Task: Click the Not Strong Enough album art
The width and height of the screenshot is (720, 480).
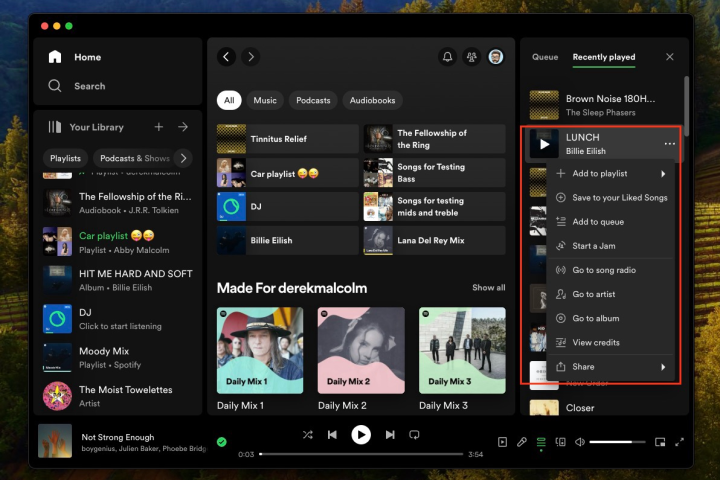Action: pos(55,441)
